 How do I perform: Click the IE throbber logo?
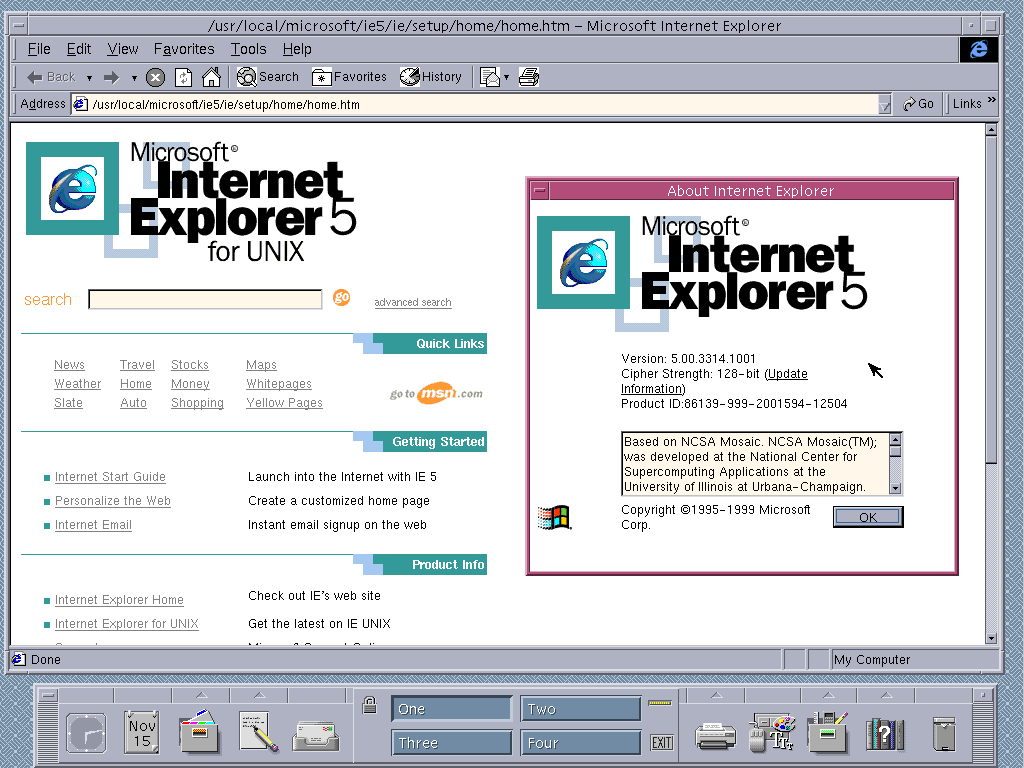tap(978, 50)
